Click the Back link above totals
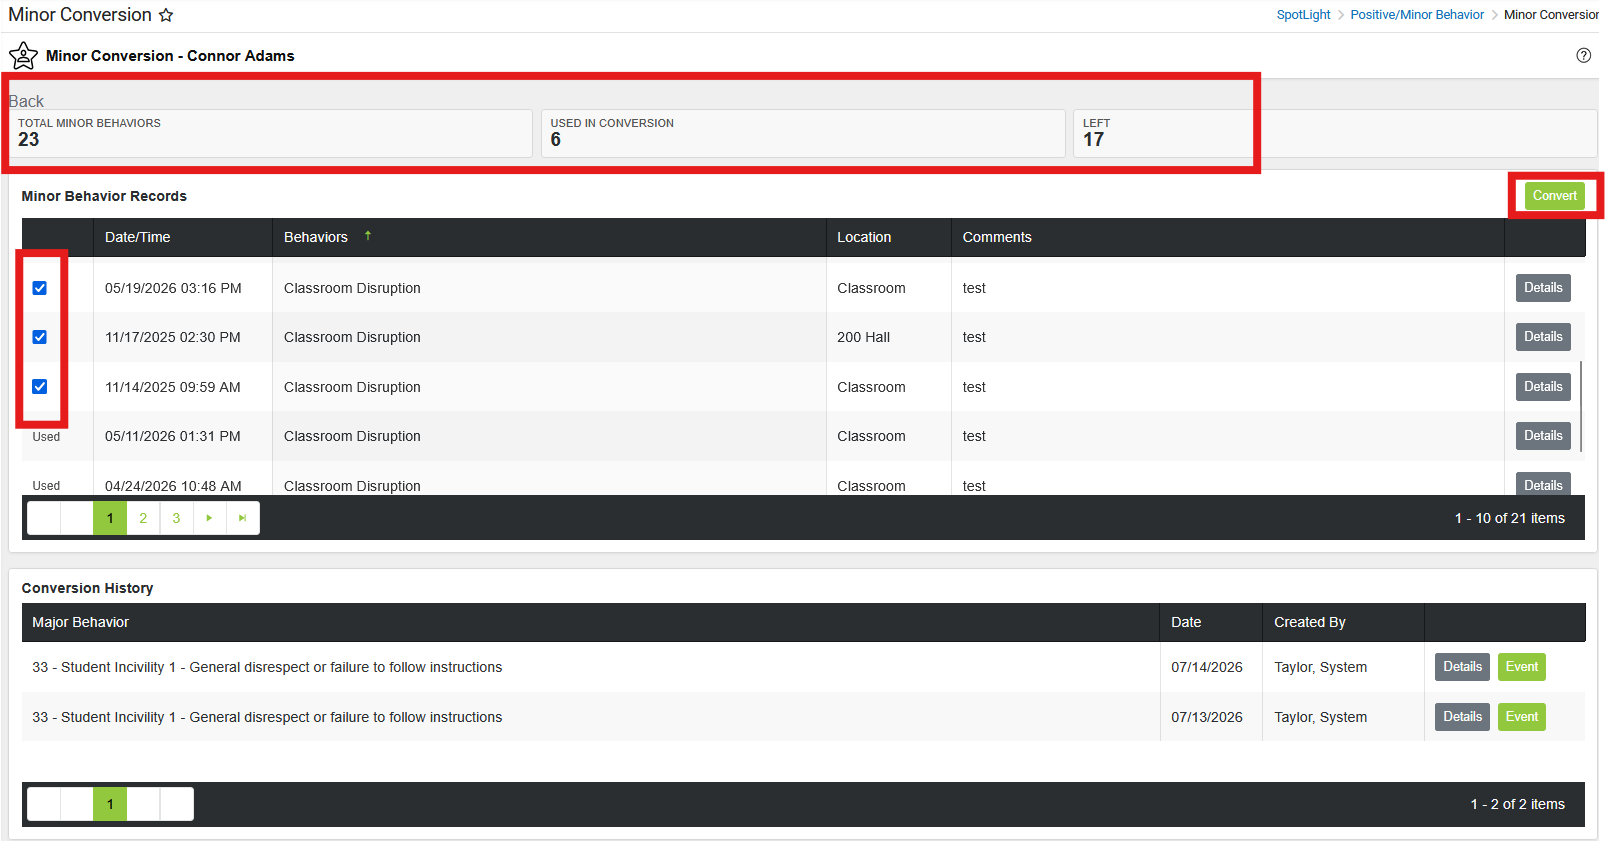Image resolution: width=1605 pixels, height=841 pixels. [27, 101]
